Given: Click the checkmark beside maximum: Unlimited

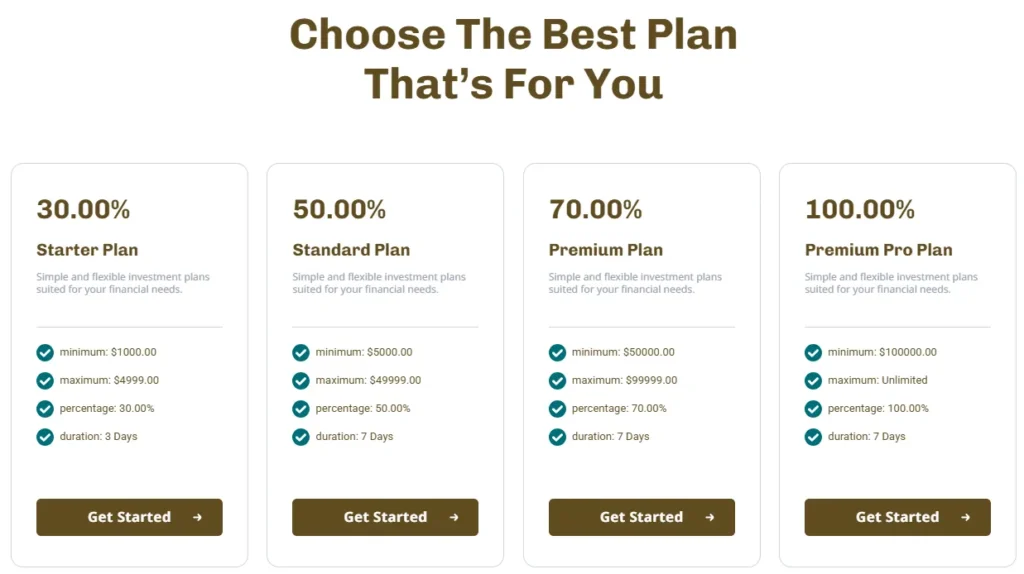Looking at the screenshot, I should point(813,380).
